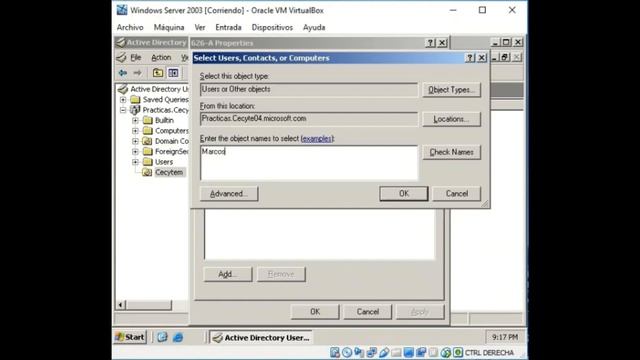Click the Users folder icon in the tree
The width and height of the screenshot is (640, 360).
point(148,162)
